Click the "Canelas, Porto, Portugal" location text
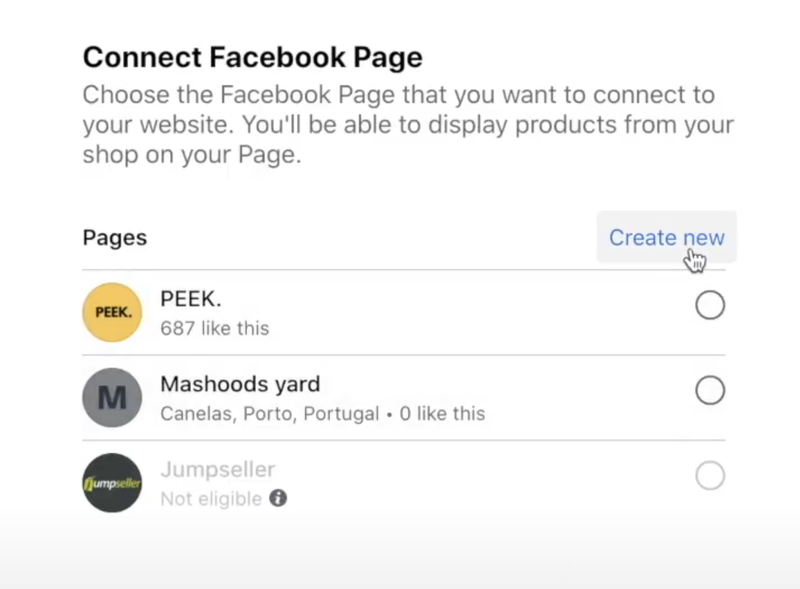This screenshot has width=800, height=589. pyautogui.click(x=269, y=413)
